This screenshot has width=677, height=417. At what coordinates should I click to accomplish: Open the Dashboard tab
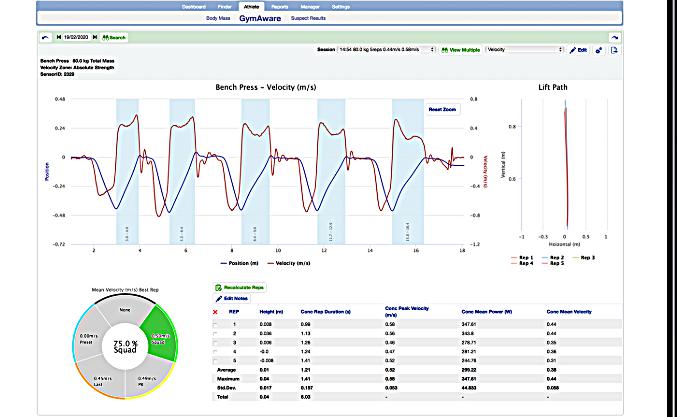point(196,6)
